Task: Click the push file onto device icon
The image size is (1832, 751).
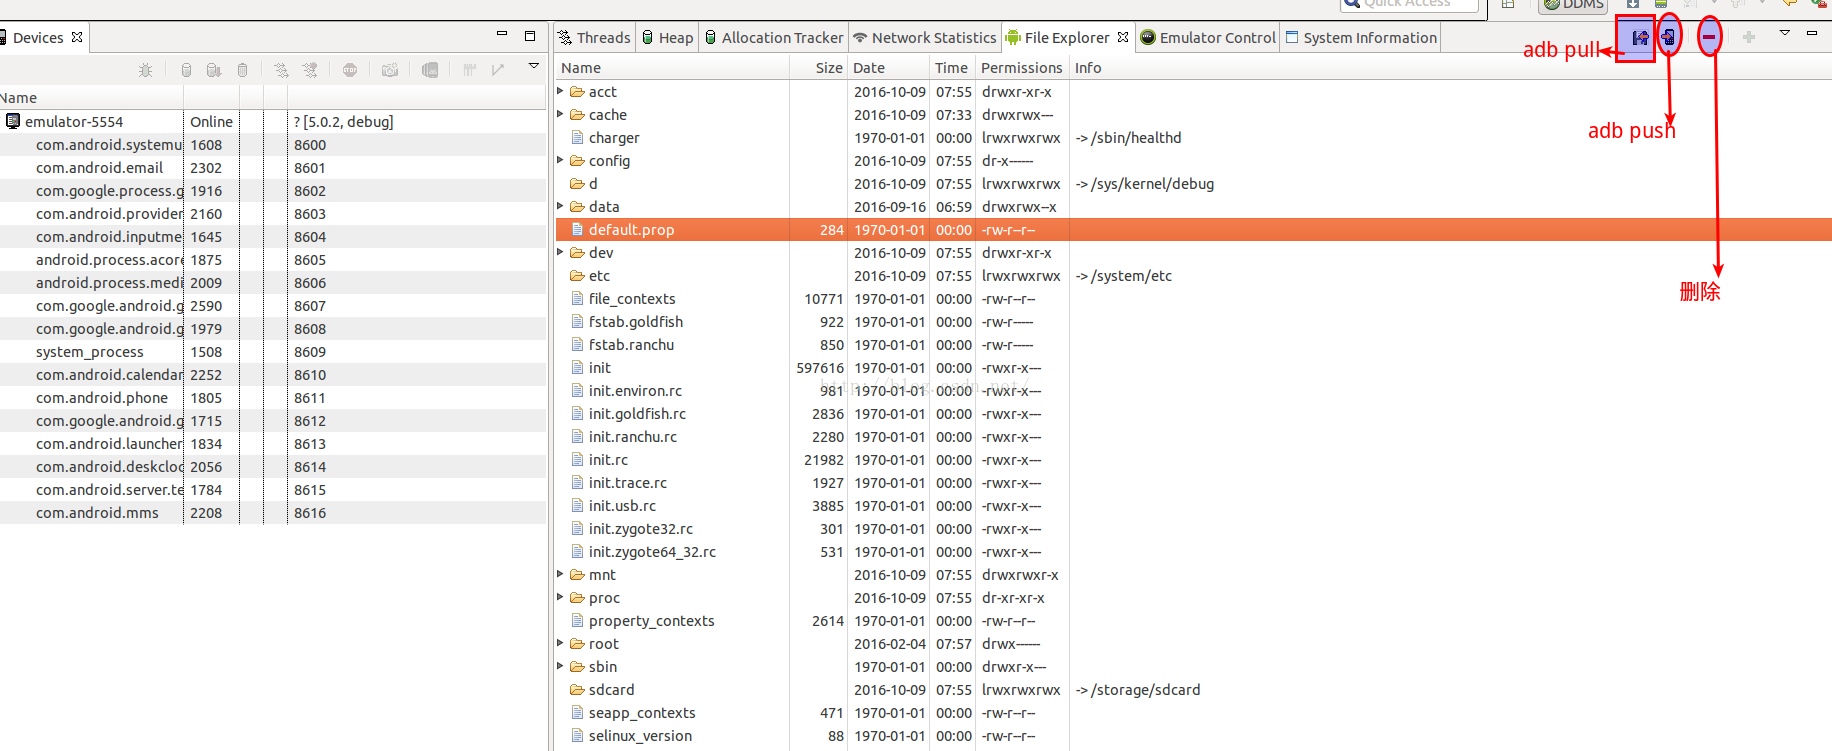Action: coord(1668,38)
